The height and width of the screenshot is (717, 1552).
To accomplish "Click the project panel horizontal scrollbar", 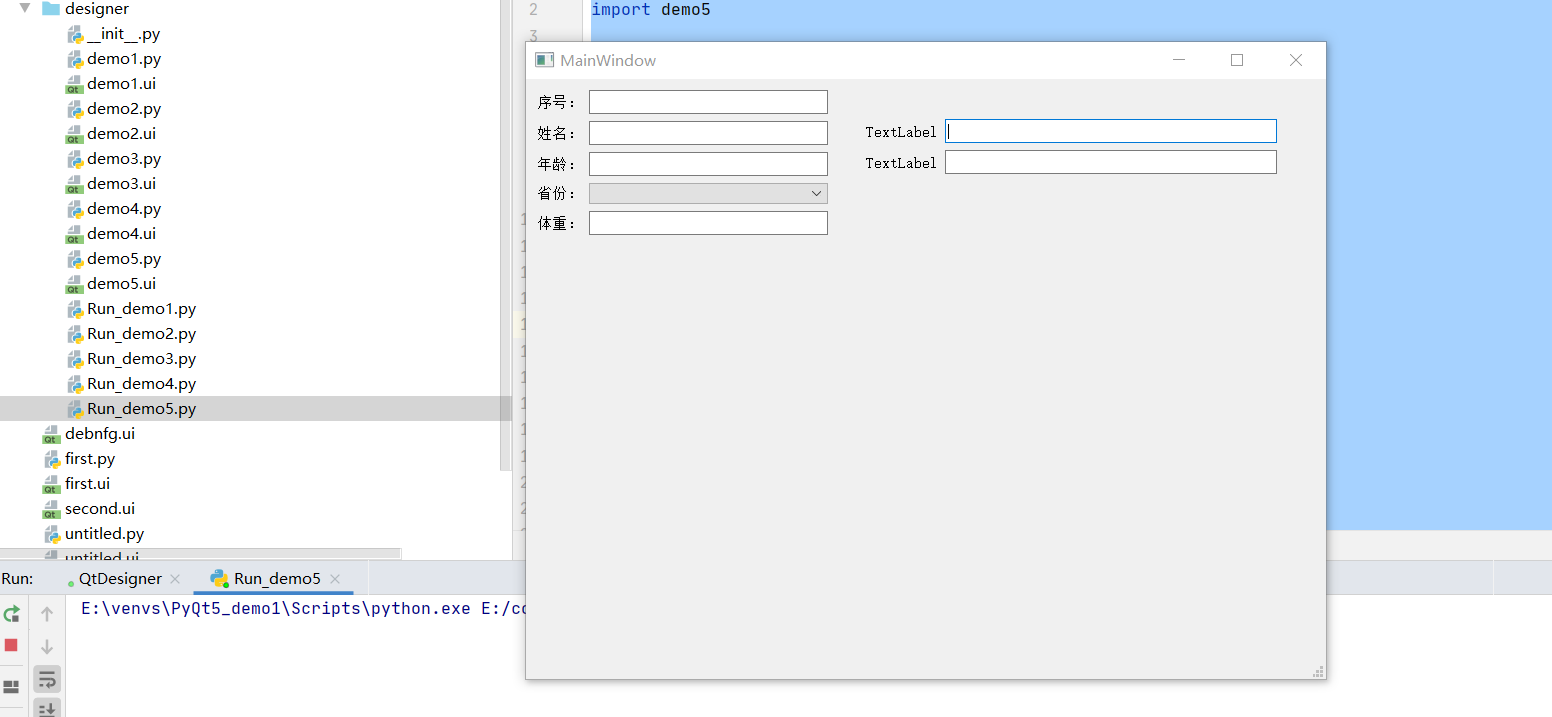I will pyautogui.click(x=200, y=553).
